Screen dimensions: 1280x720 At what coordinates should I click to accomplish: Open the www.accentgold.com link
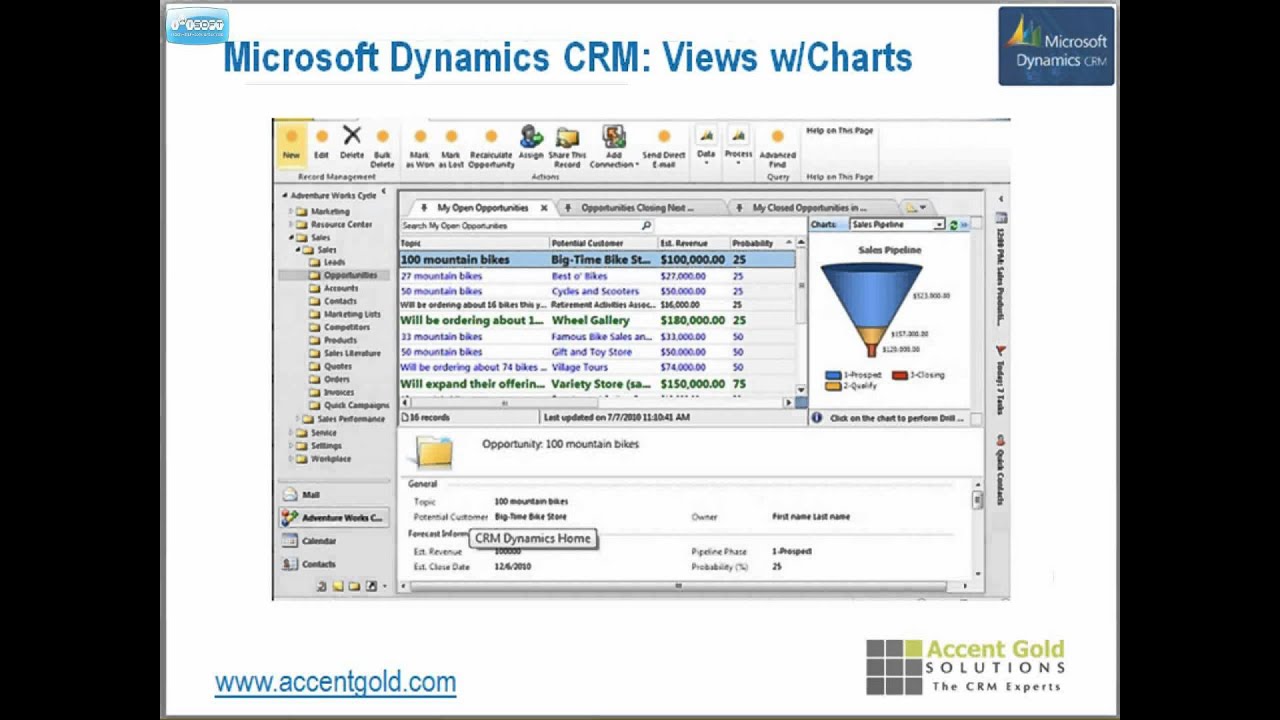tap(335, 683)
